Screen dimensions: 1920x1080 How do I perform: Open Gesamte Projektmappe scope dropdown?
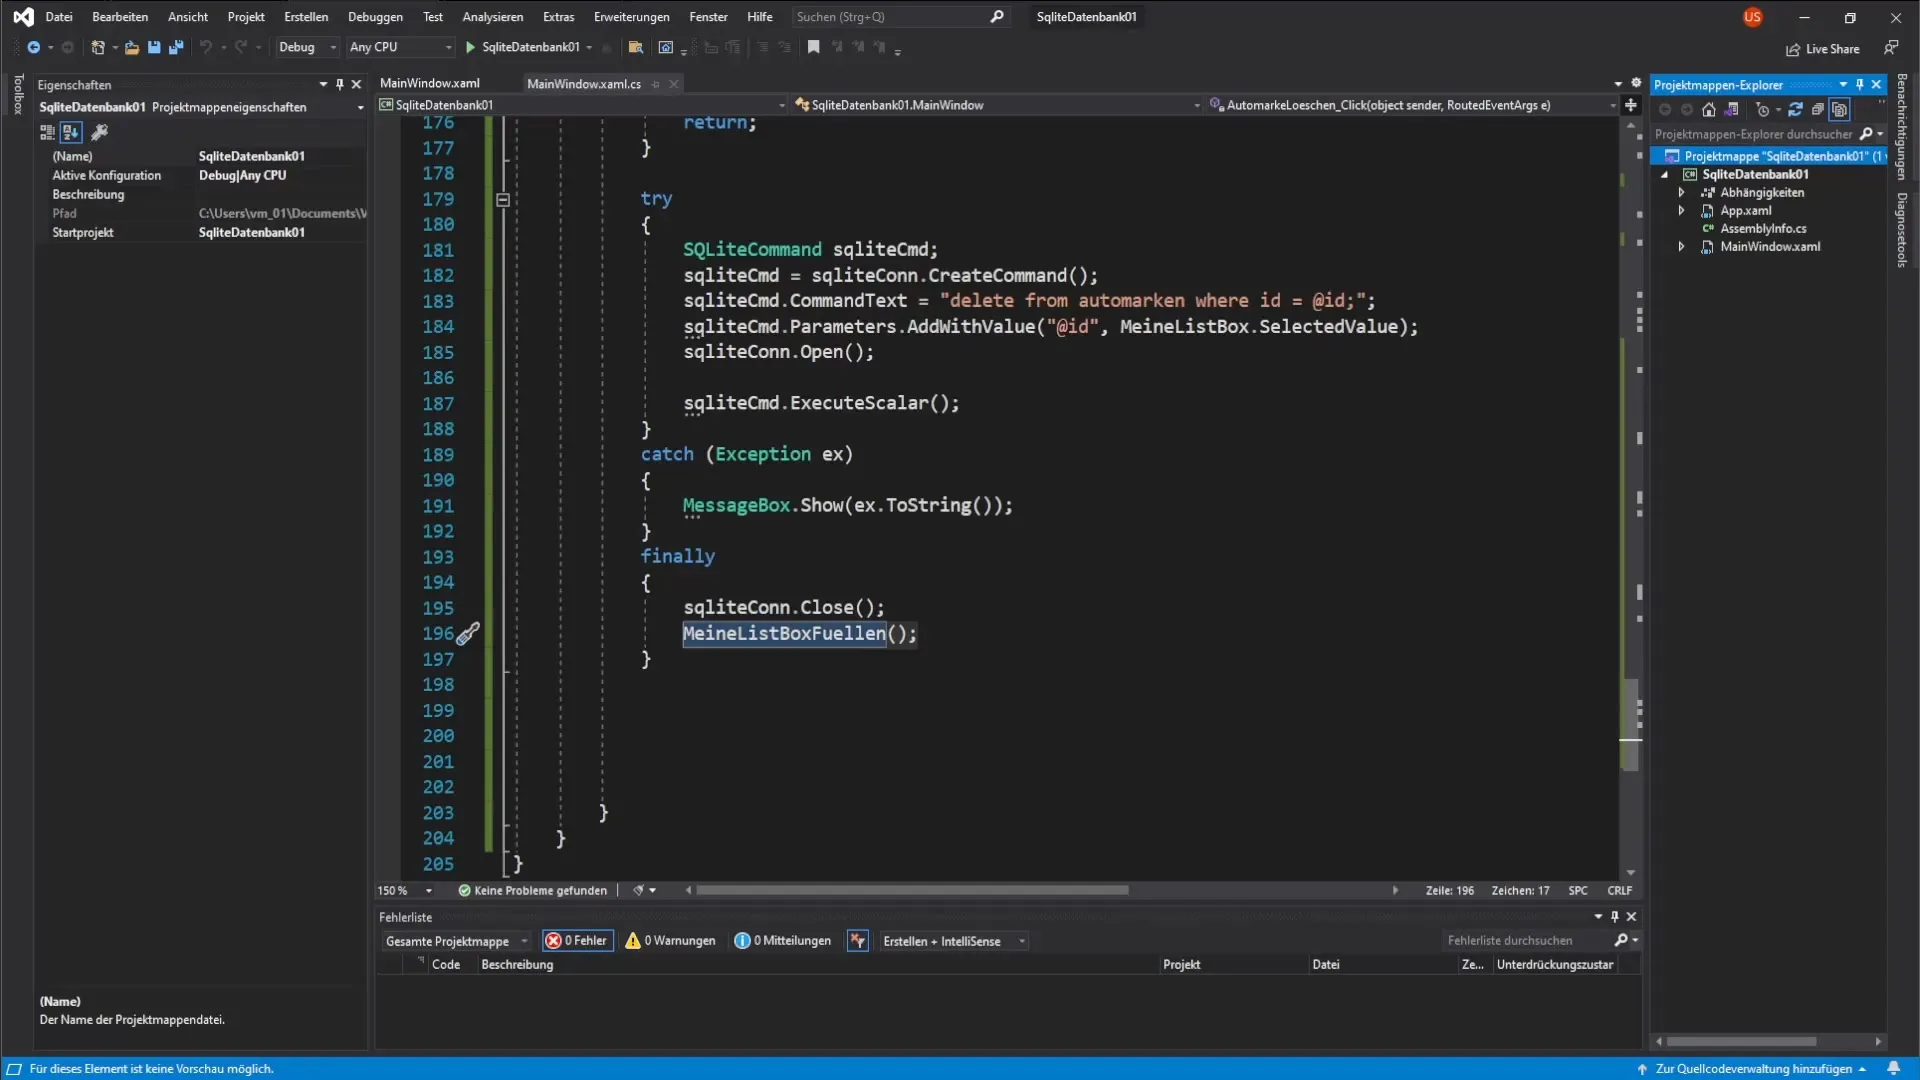click(456, 942)
